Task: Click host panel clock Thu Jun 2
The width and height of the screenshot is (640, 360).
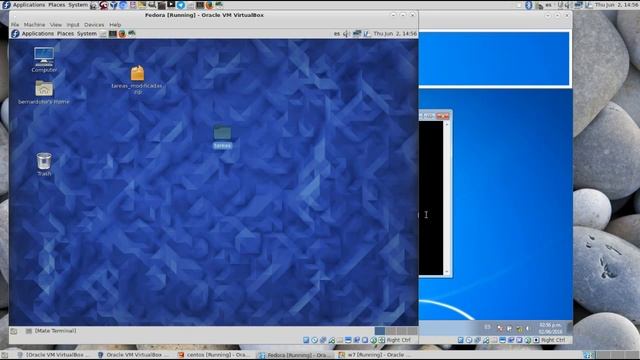Action: point(617,5)
